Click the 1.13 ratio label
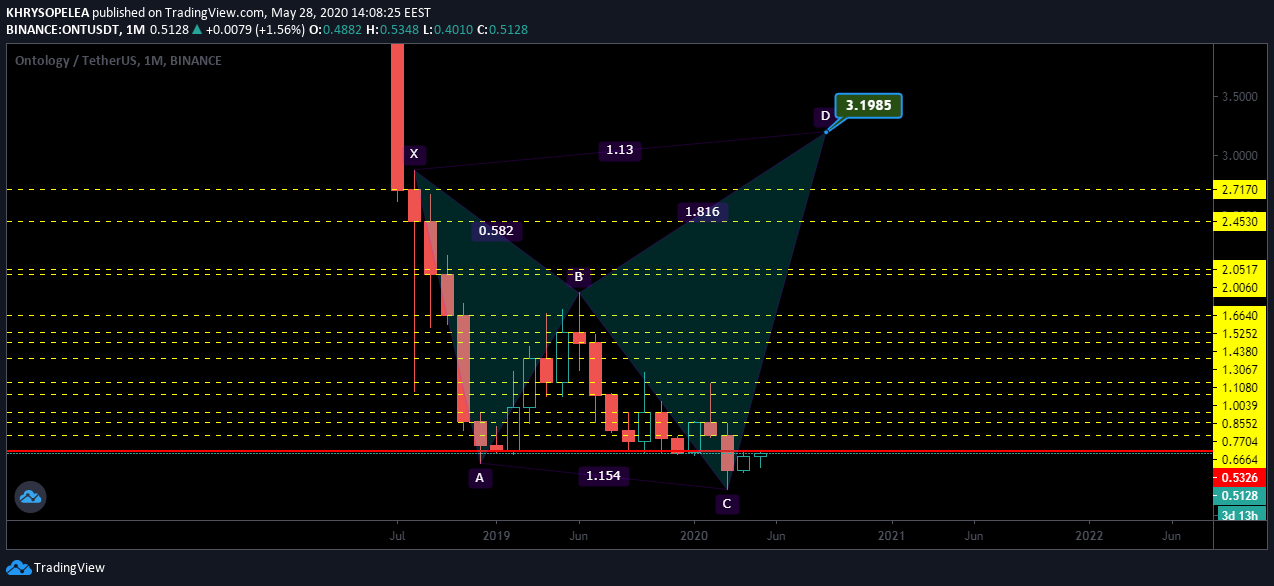This screenshot has height=586, width=1274. click(620, 150)
